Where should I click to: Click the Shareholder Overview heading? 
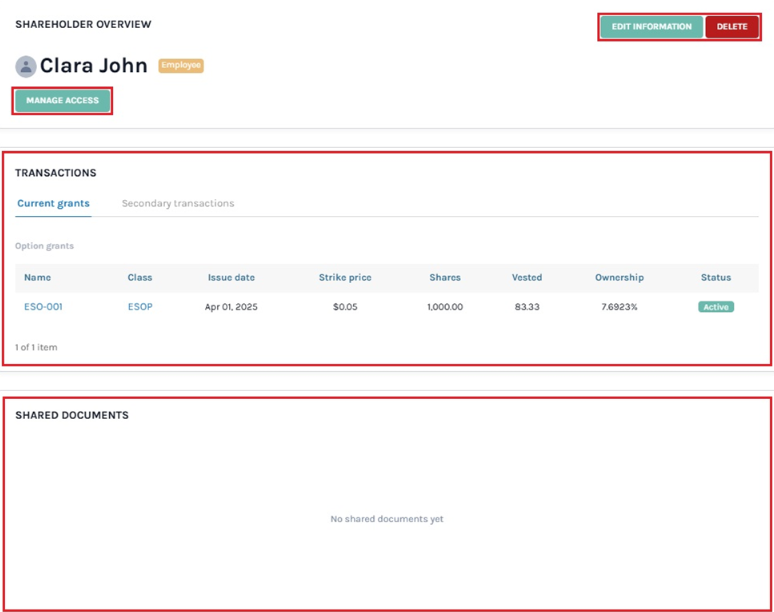[83, 24]
